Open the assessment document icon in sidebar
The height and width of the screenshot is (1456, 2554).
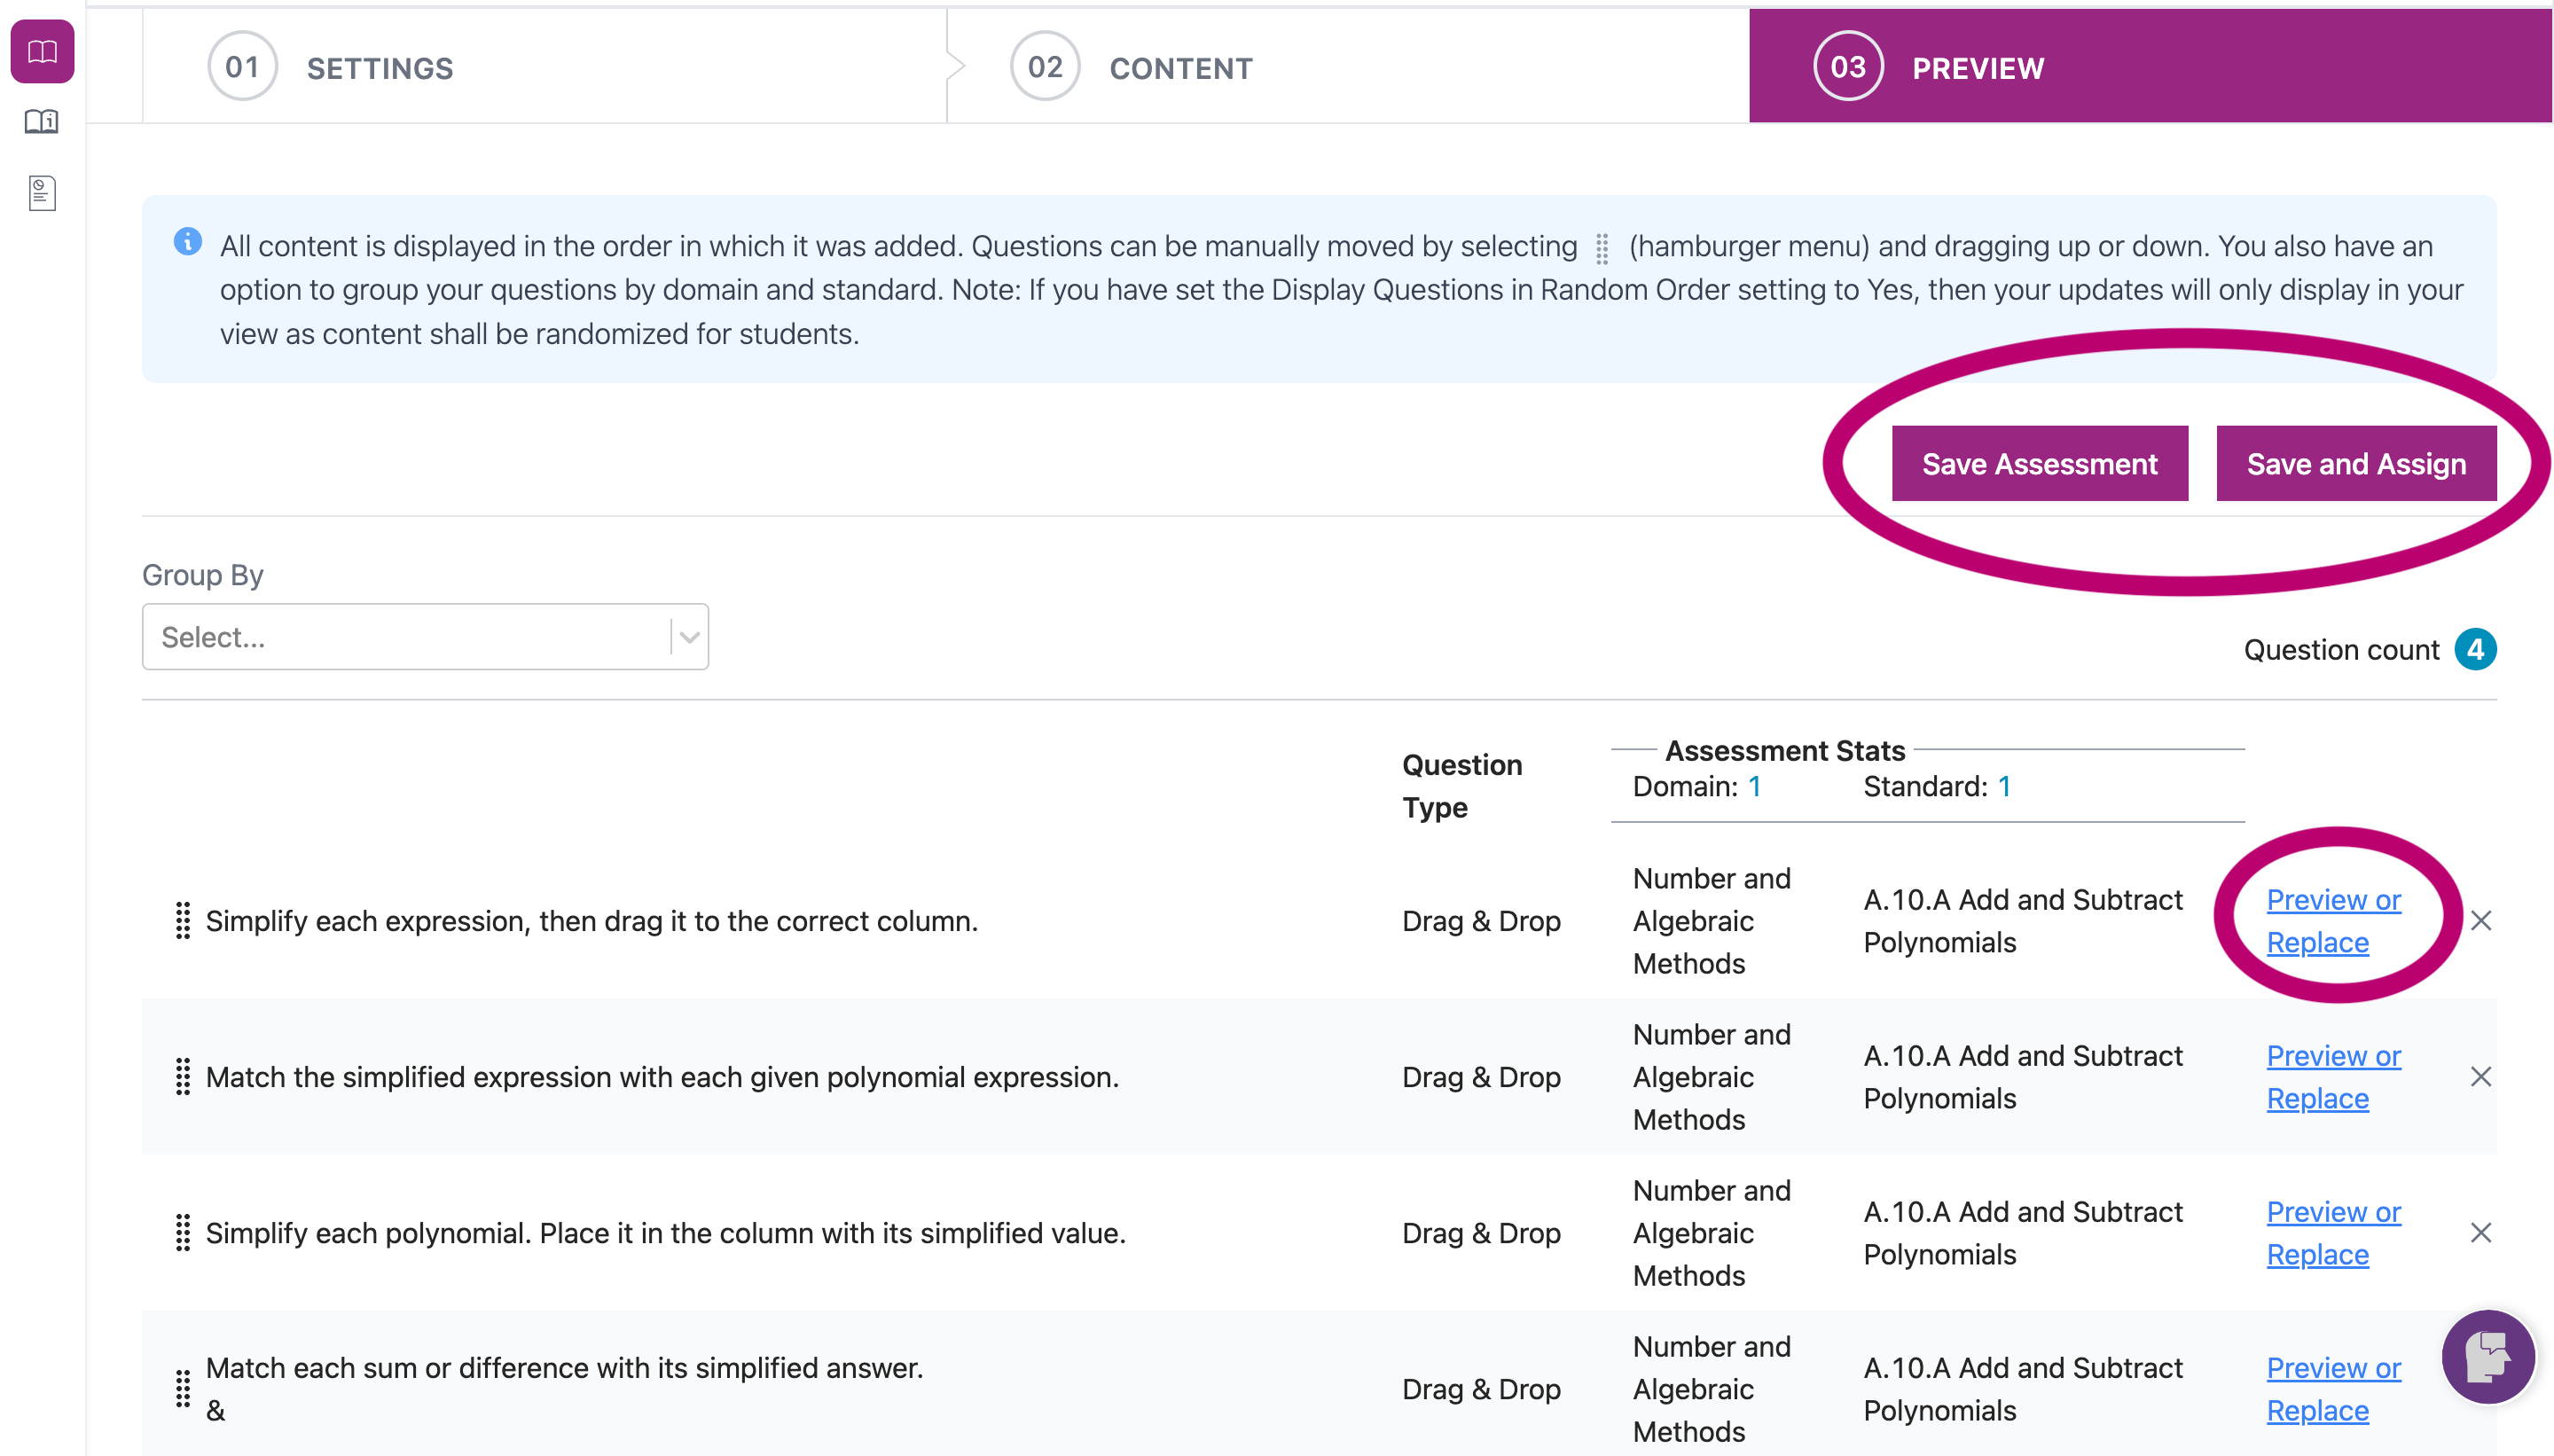coord(42,193)
